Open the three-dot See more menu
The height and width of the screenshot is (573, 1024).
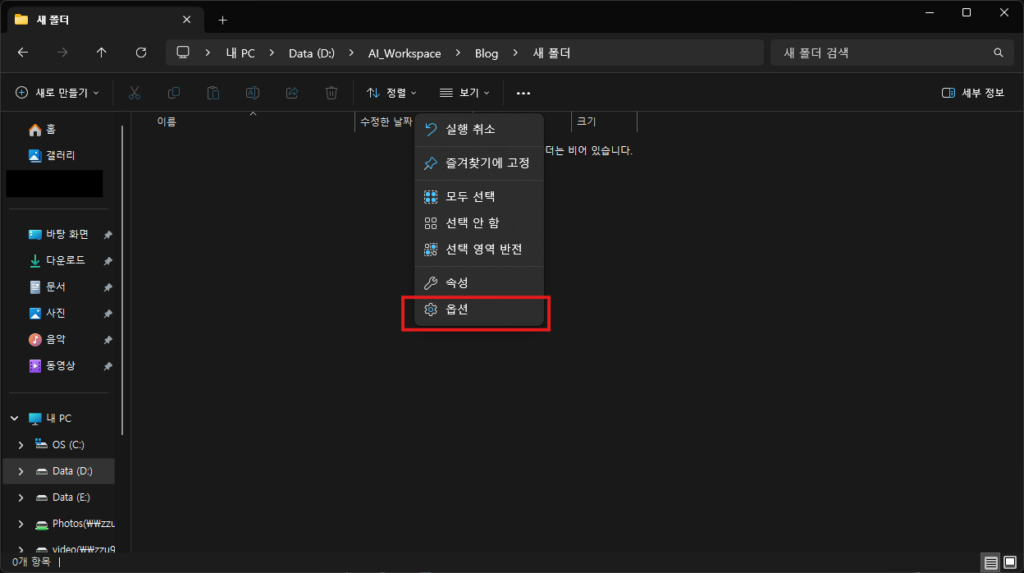click(x=523, y=93)
